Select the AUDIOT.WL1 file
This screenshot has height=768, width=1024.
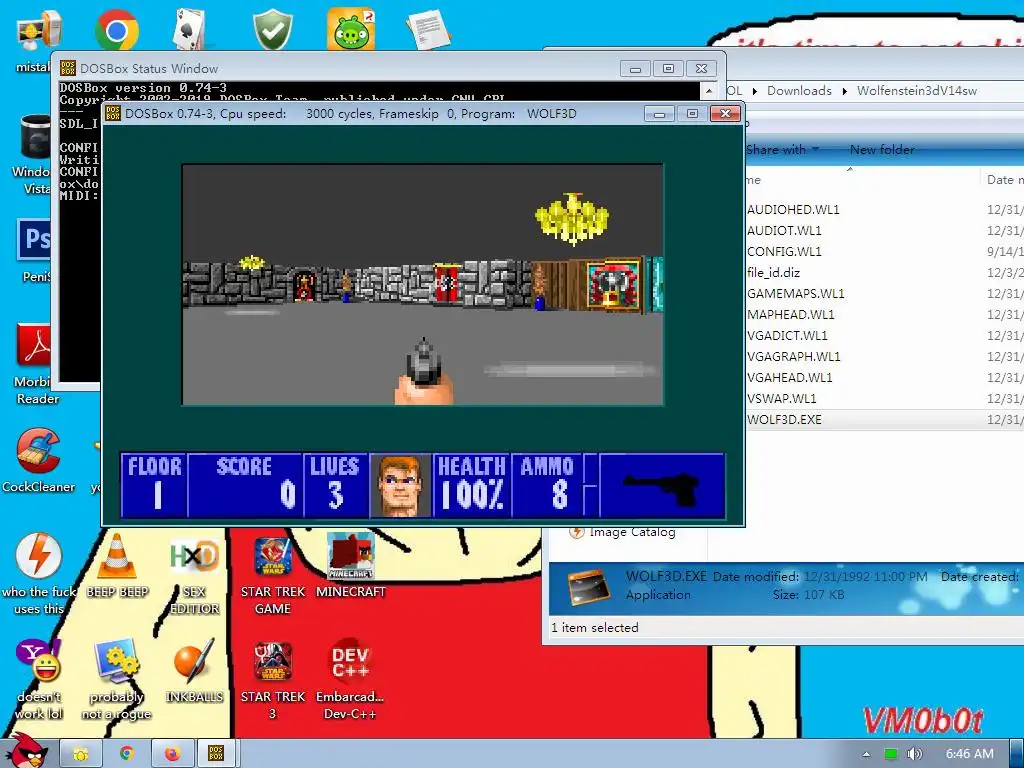(x=784, y=231)
